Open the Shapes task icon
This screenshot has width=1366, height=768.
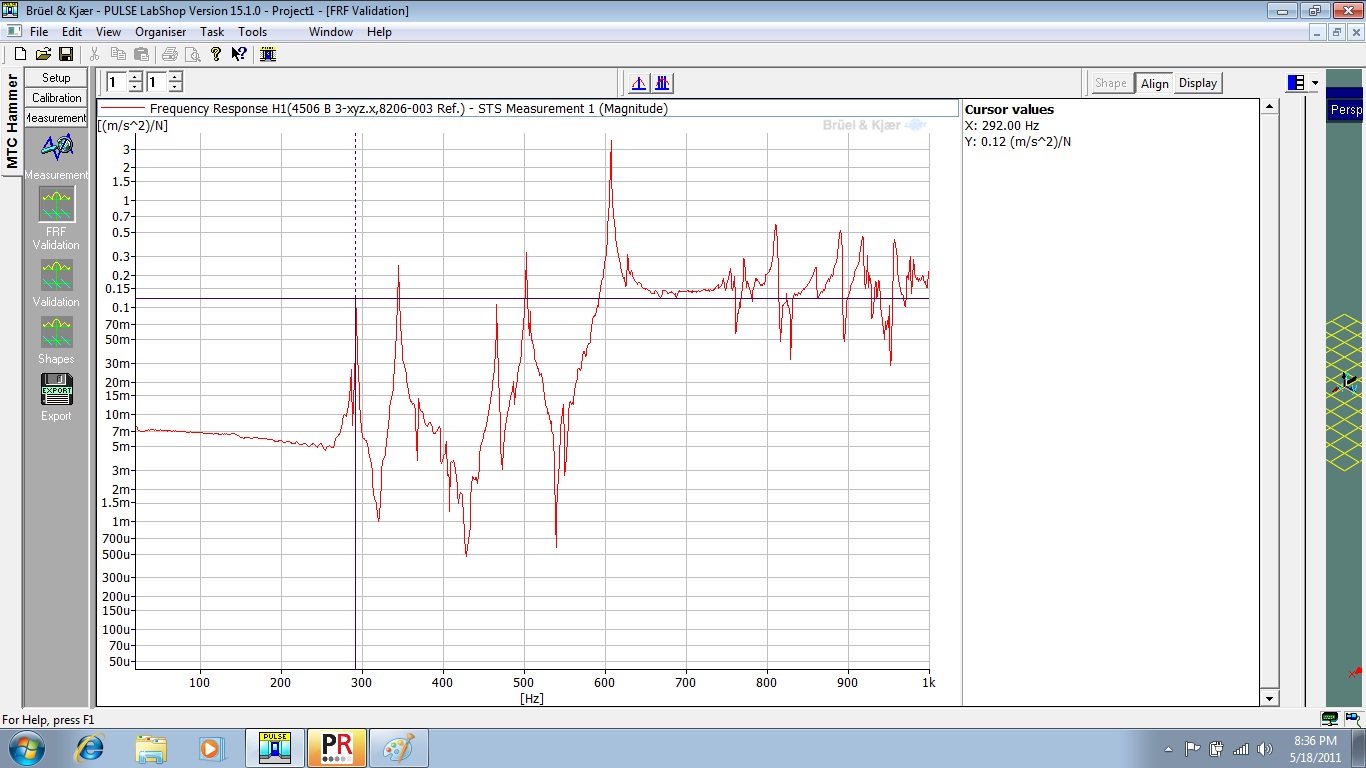56,332
